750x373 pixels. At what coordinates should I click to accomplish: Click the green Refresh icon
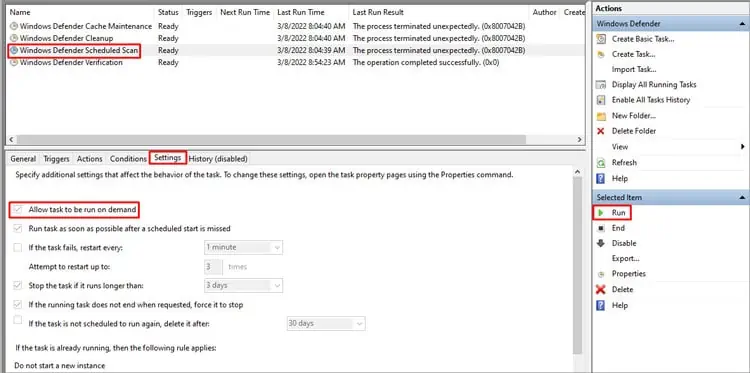[601, 163]
